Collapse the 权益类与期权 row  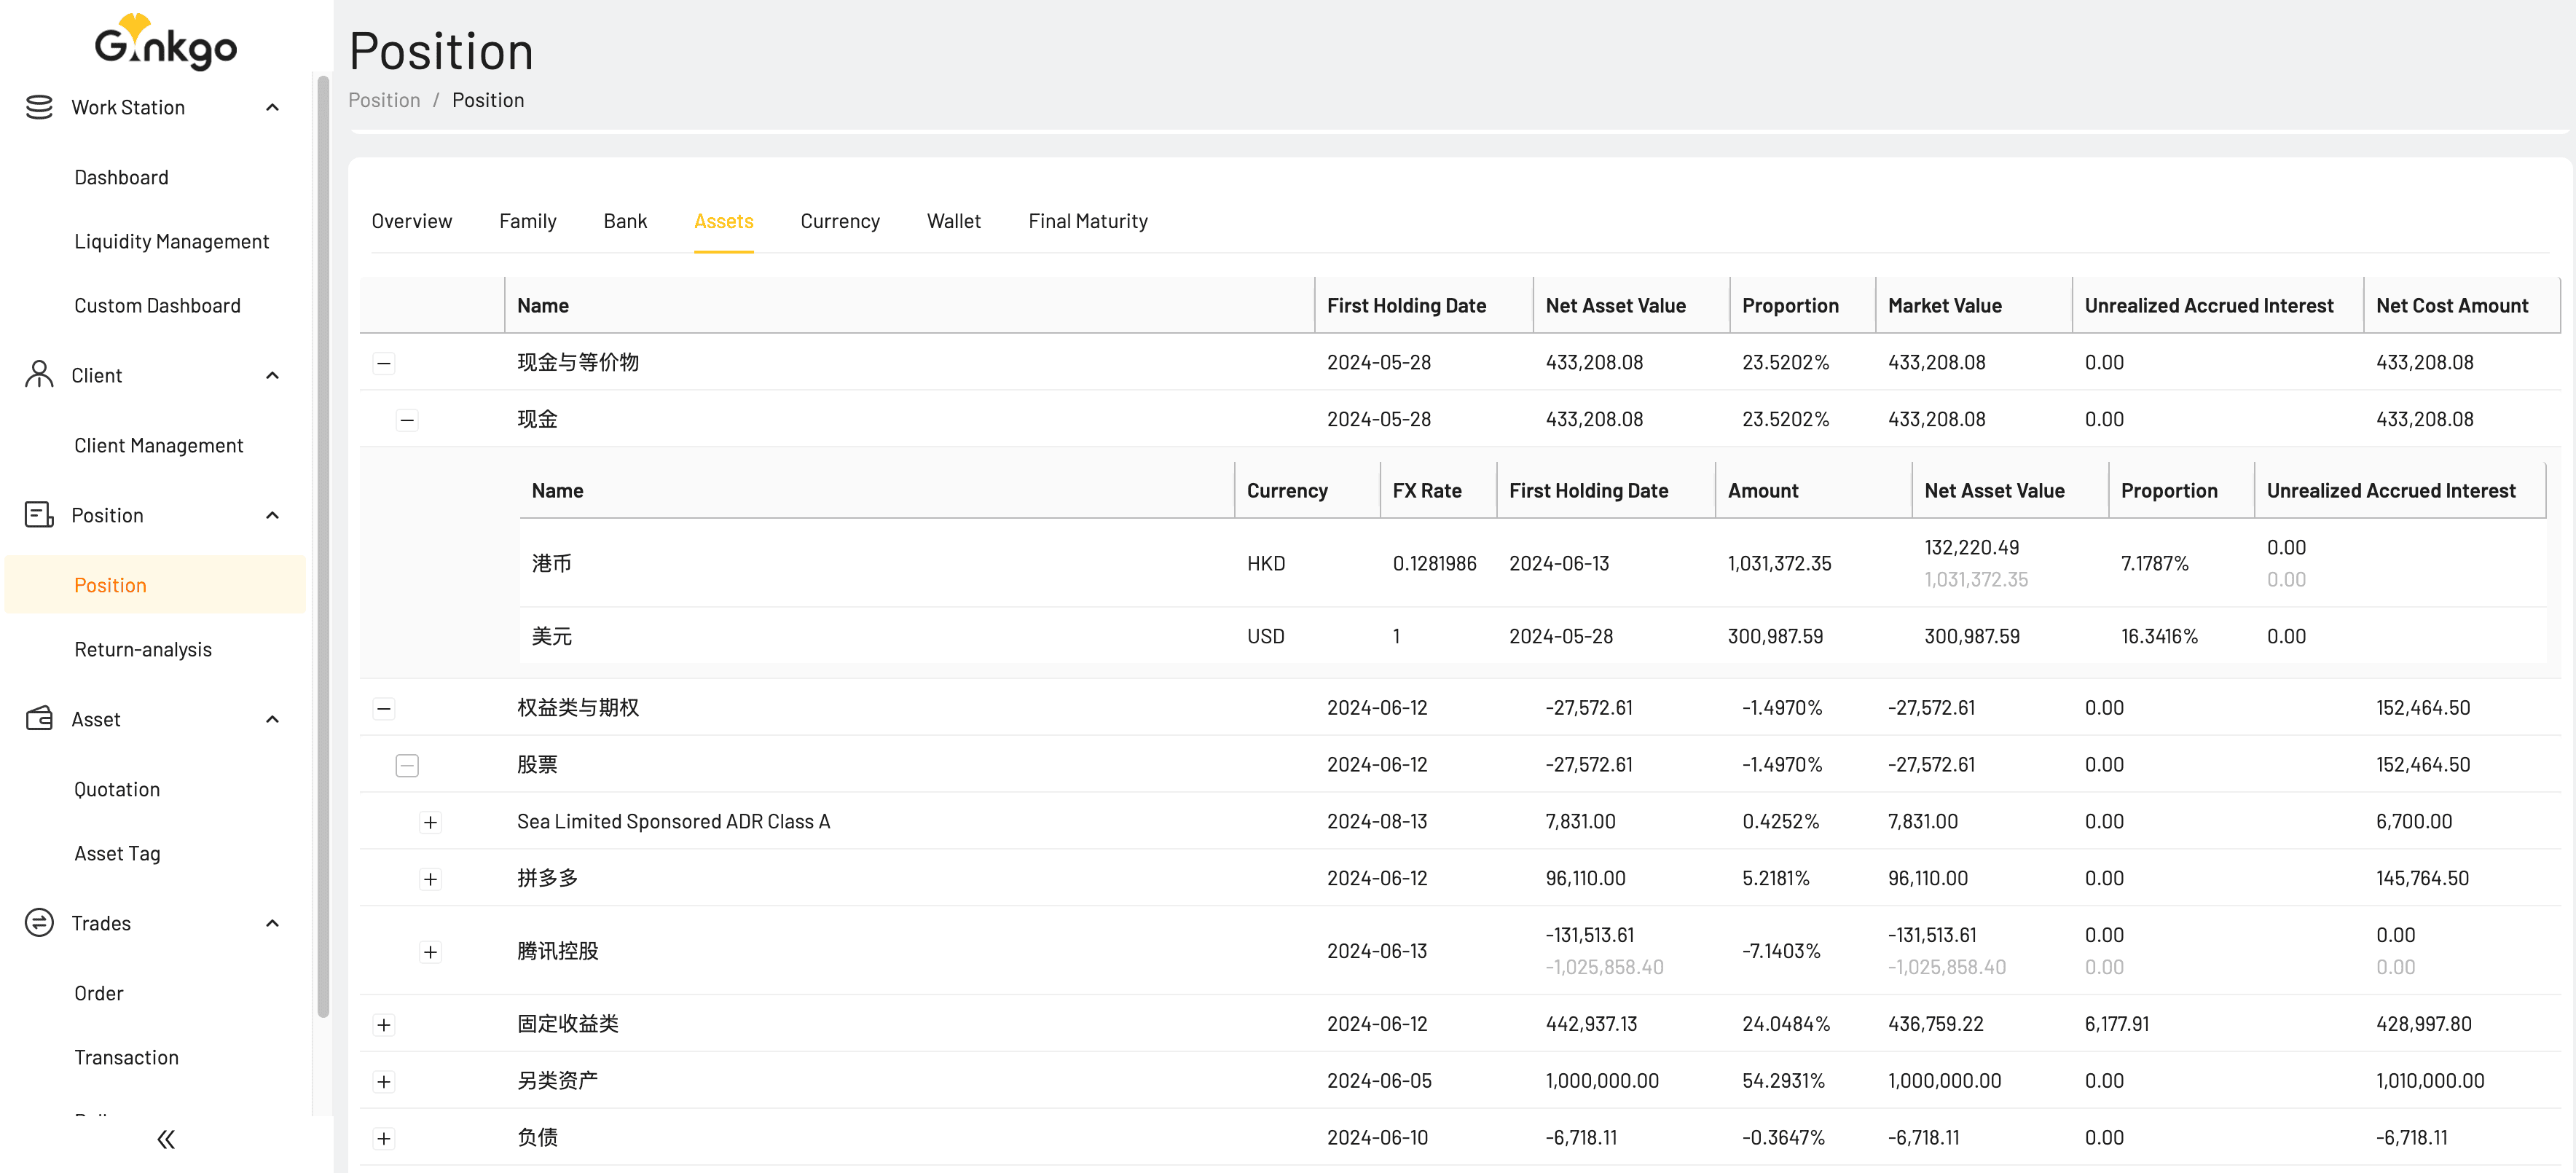click(x=384, y=708)
